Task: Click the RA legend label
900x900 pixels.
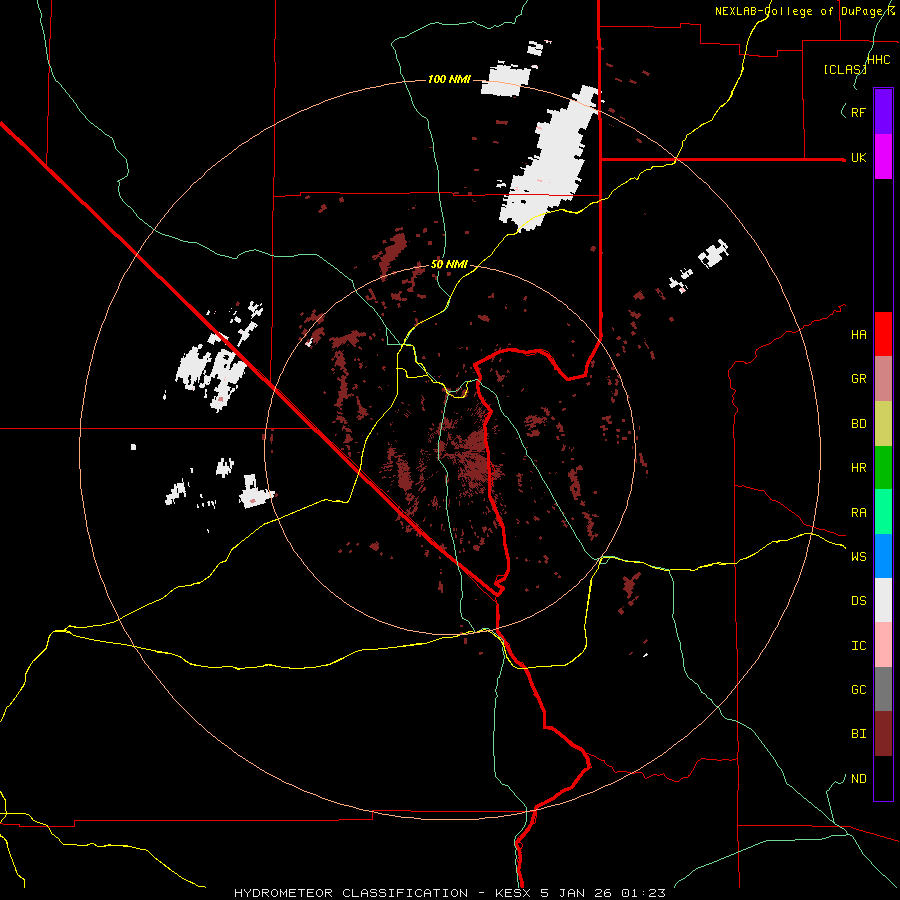Action: [859, 513]
